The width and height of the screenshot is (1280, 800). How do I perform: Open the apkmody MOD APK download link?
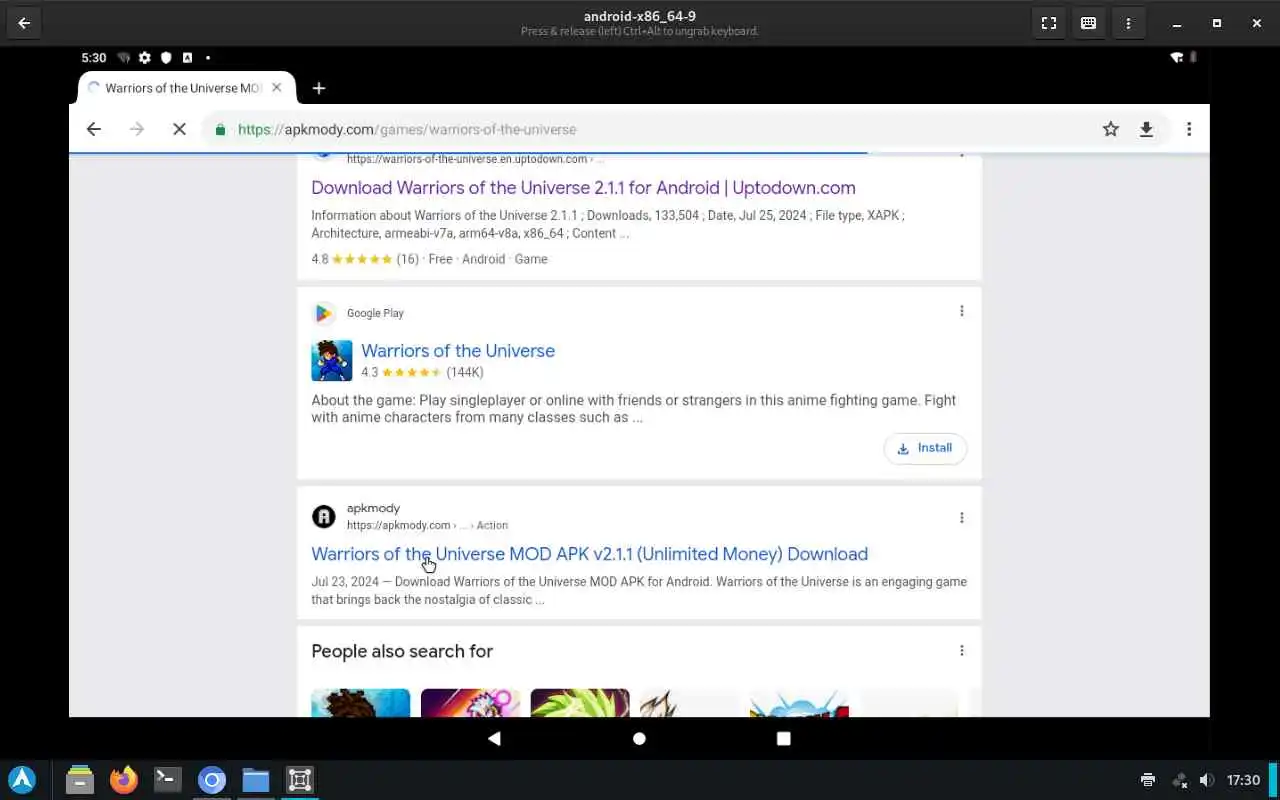pos(589,554)
